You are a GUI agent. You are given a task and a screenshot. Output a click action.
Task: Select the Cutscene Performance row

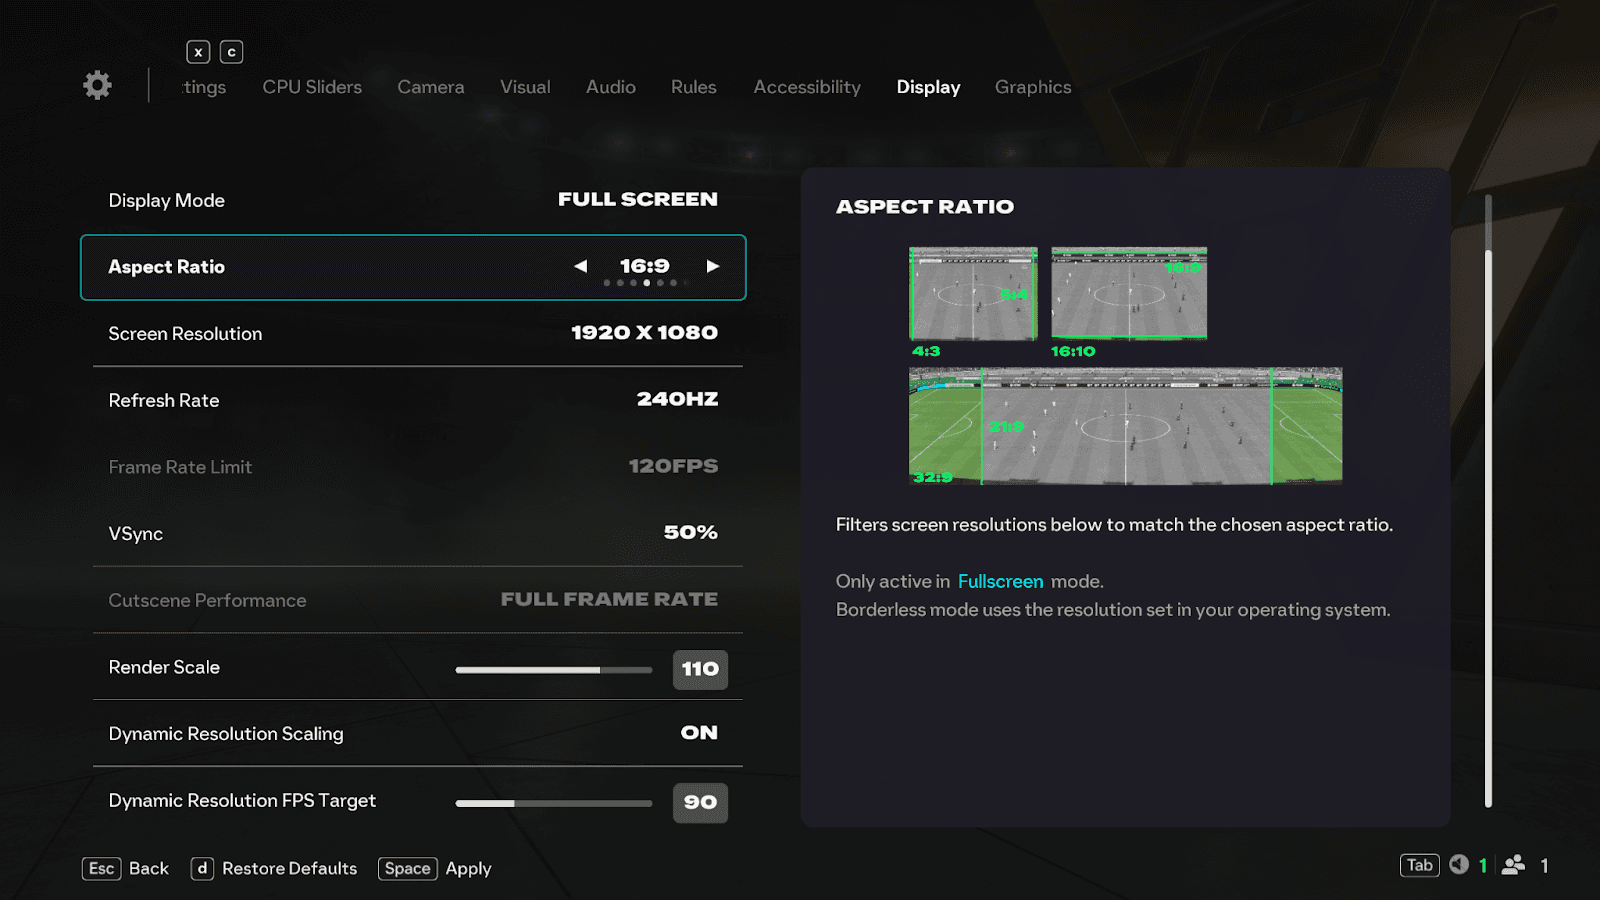click(x=413, y=600)
